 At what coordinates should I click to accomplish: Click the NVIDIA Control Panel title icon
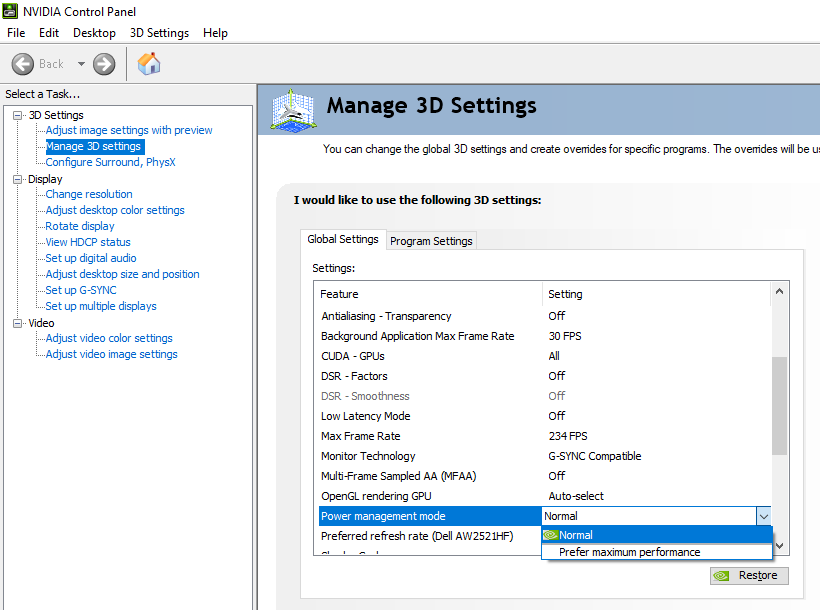(10, 11)
